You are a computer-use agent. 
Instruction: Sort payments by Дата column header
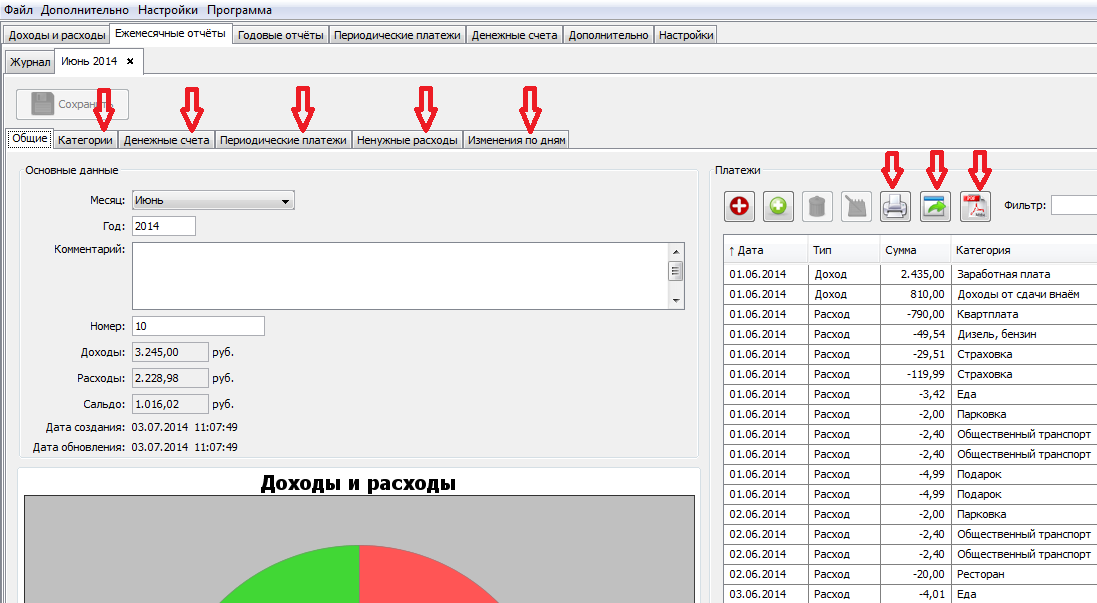[x=765, y=250]
